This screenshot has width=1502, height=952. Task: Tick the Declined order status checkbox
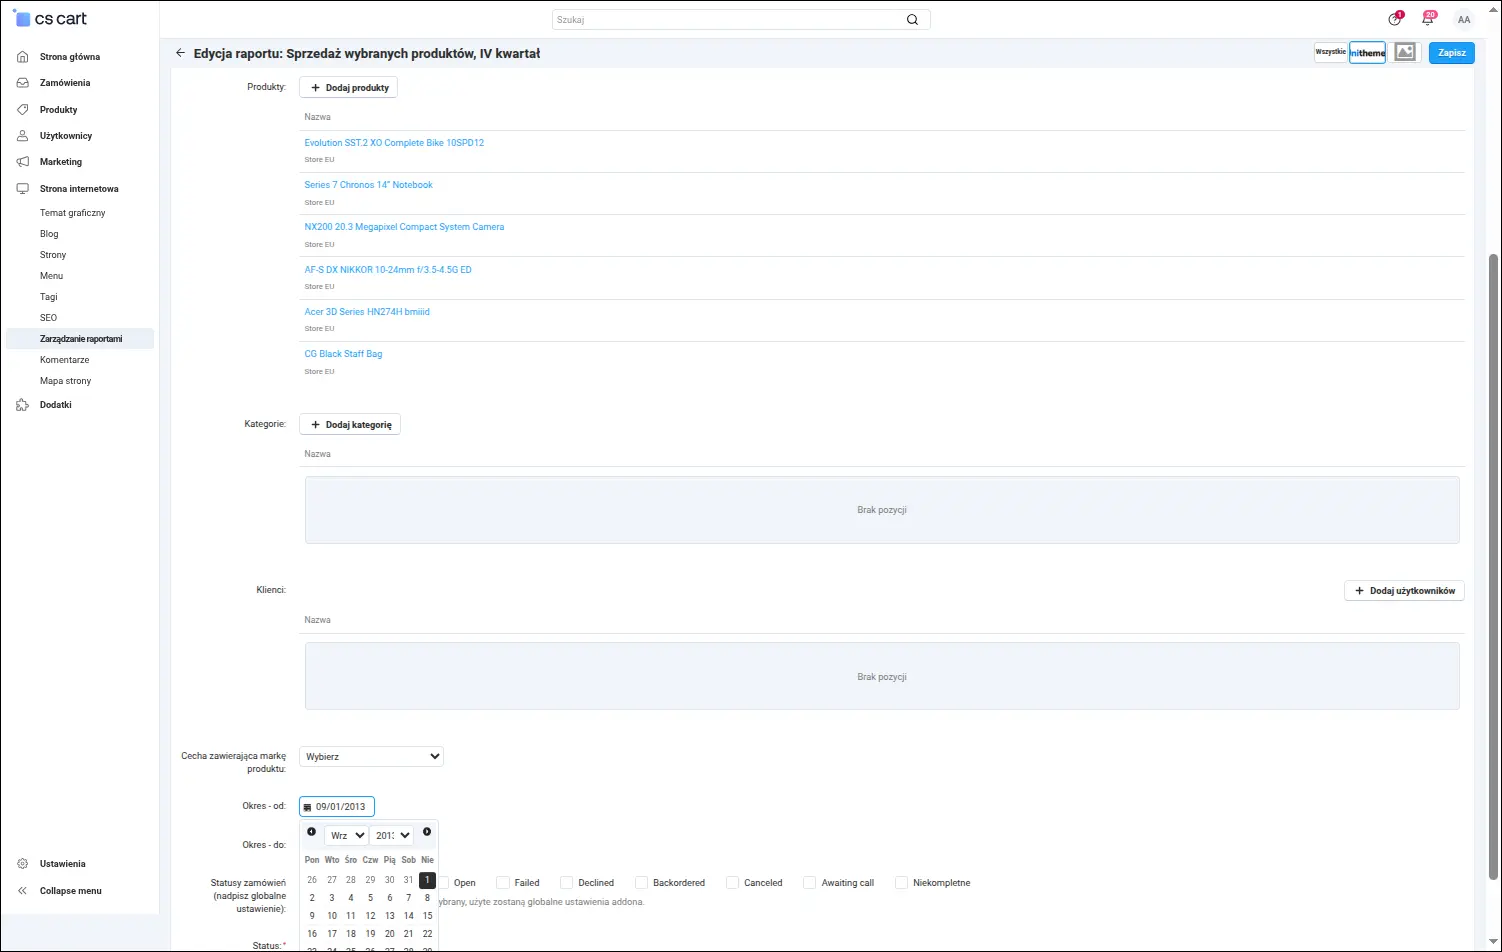[x=567, y=883]
